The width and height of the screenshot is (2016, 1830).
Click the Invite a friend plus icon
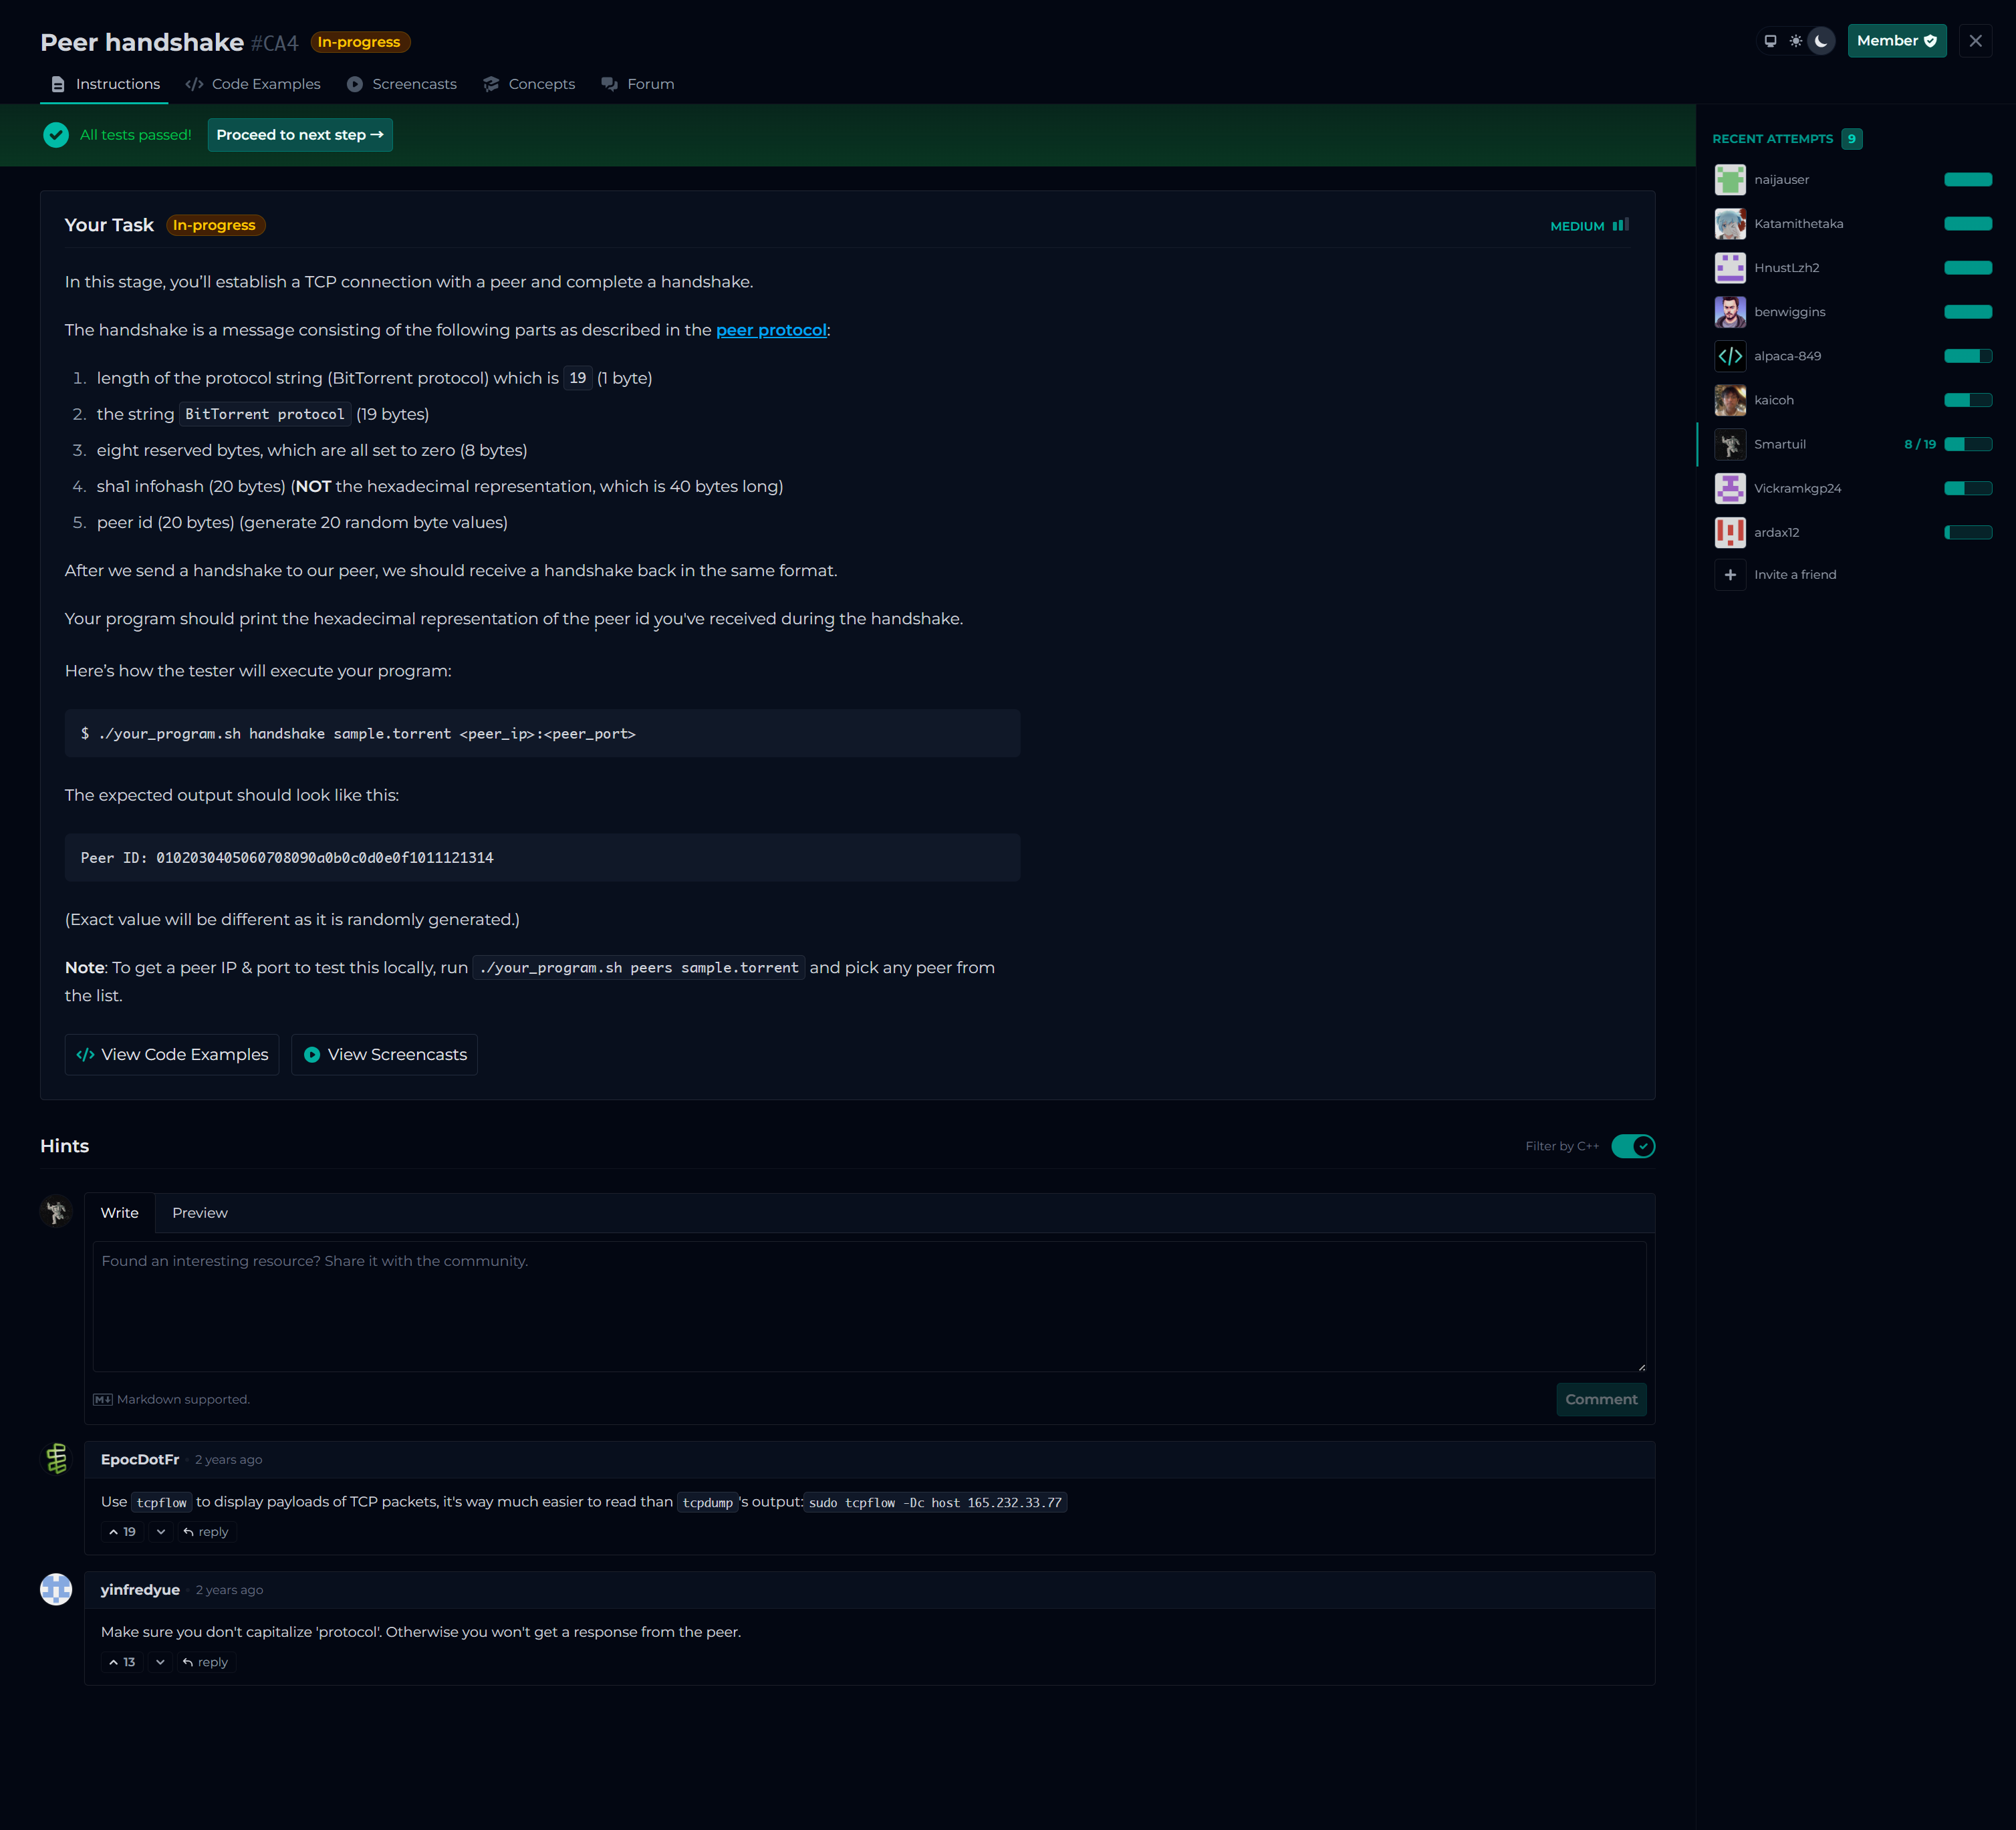[1730, 575]
